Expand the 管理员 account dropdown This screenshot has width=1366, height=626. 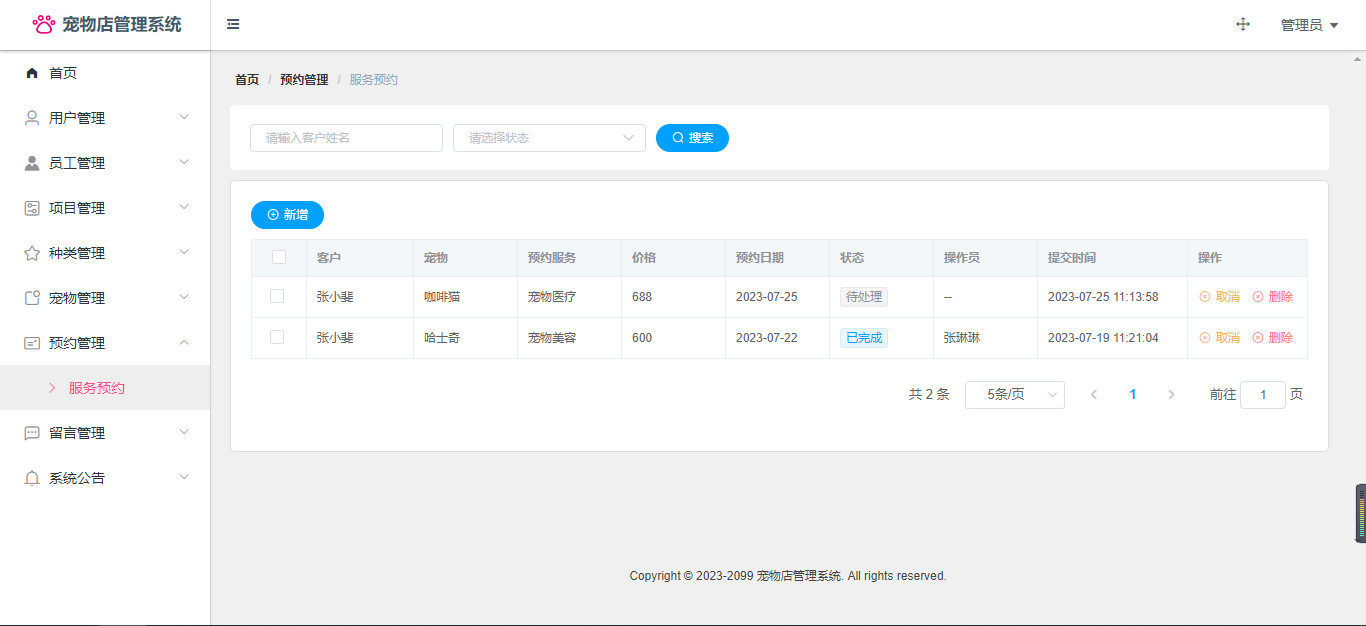1309,25
